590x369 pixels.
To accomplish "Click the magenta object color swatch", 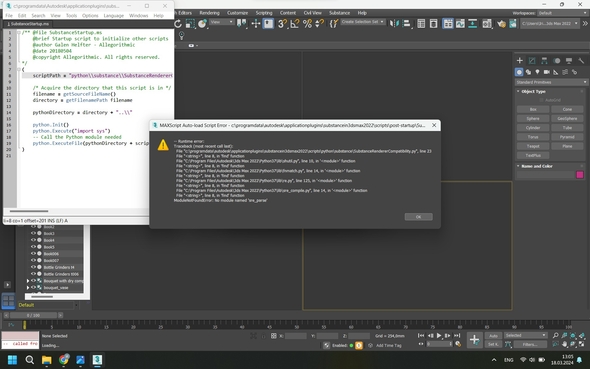I will coord(580,175).
